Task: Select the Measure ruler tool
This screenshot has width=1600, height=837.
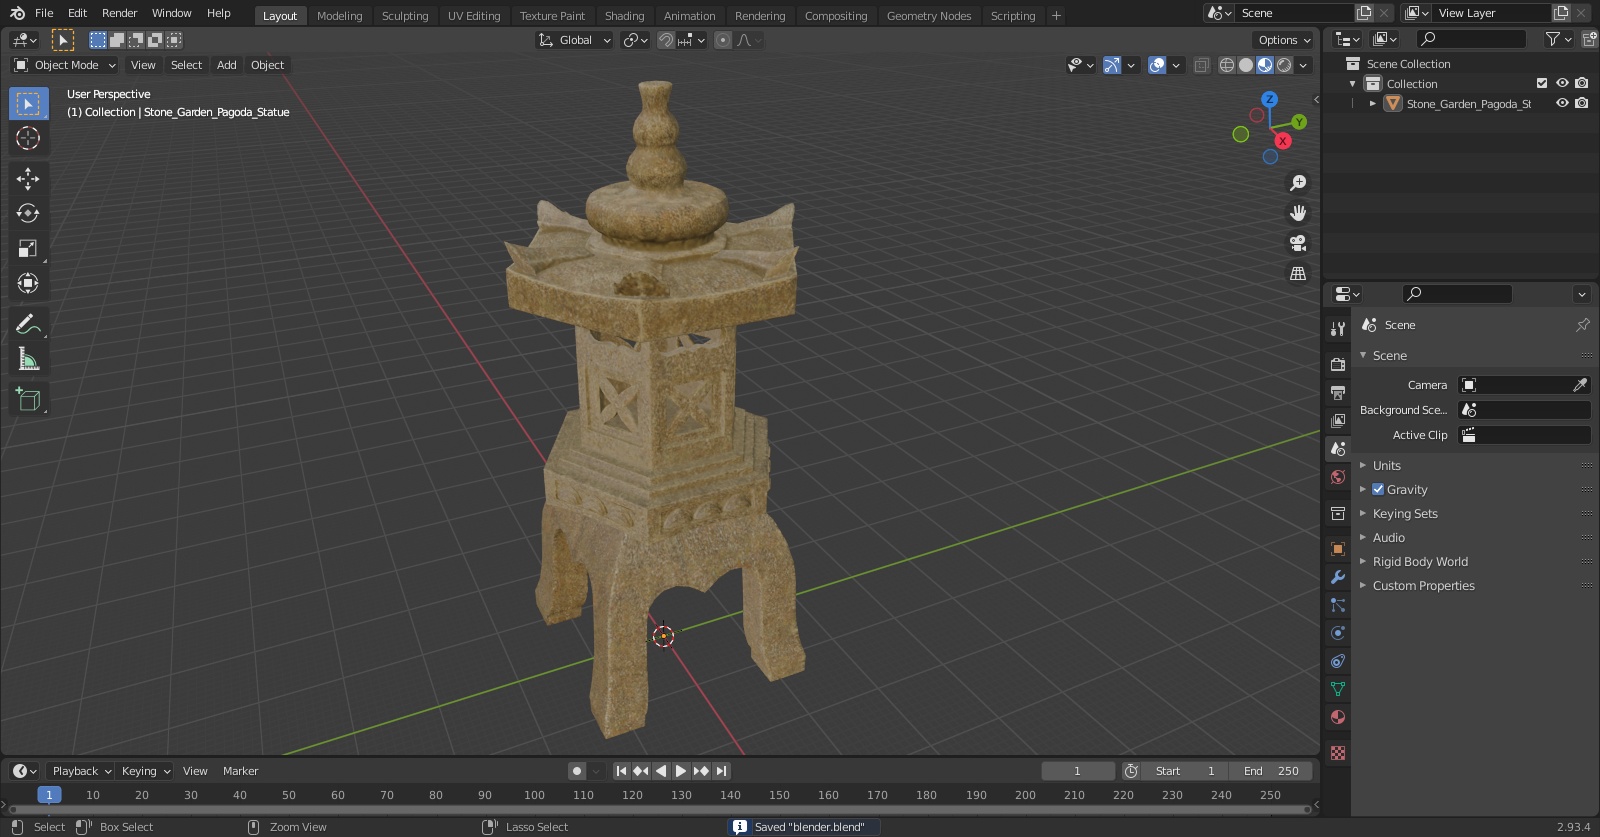Action: tap(28, 359)
